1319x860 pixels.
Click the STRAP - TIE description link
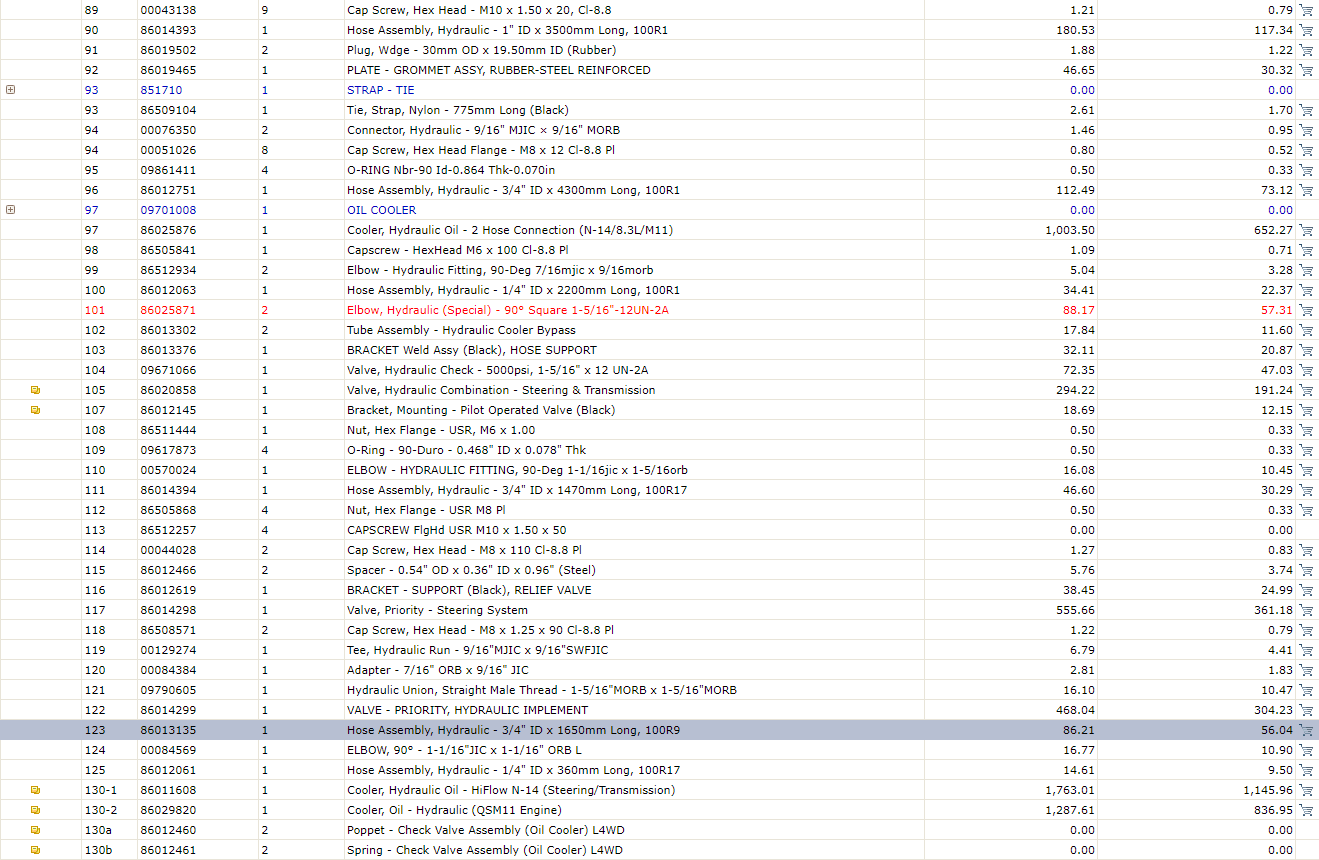click(x=381, y=90)
